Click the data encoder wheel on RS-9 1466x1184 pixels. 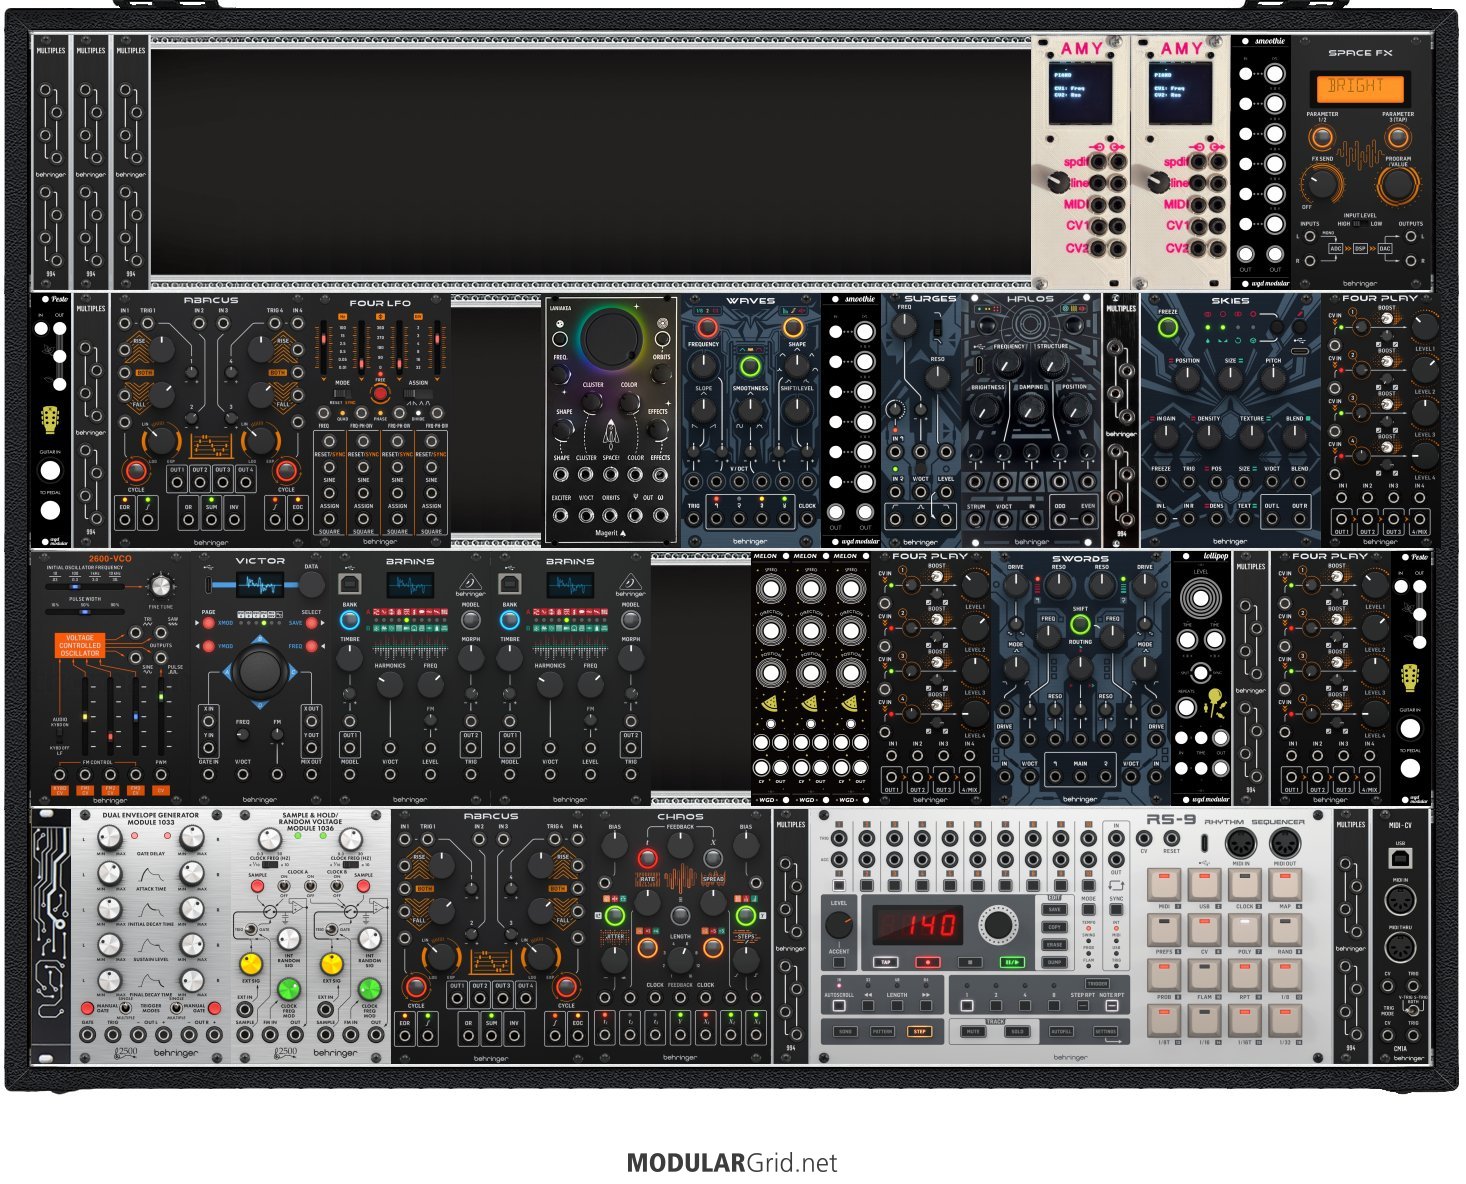coord(997,925)
